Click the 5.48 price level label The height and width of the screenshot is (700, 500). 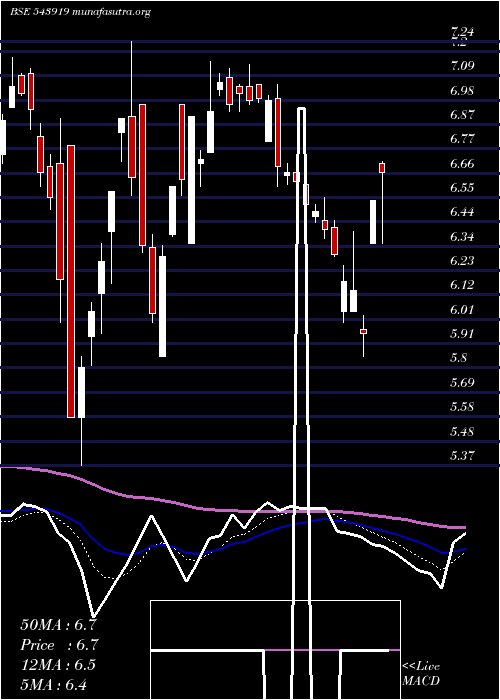462,431
